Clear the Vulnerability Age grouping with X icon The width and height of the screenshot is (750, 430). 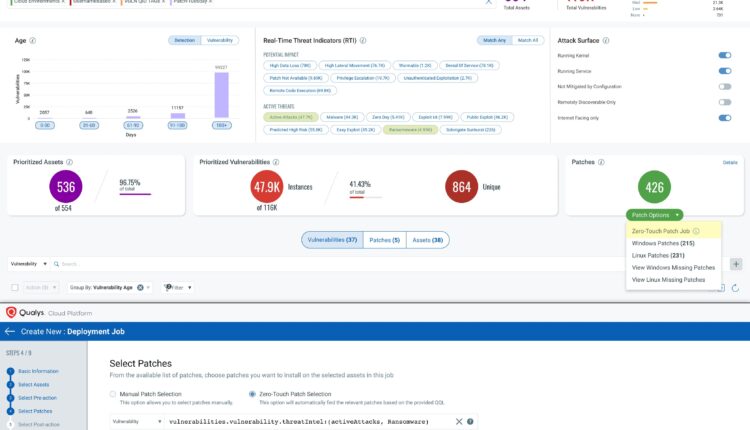[x=140, y=287]
